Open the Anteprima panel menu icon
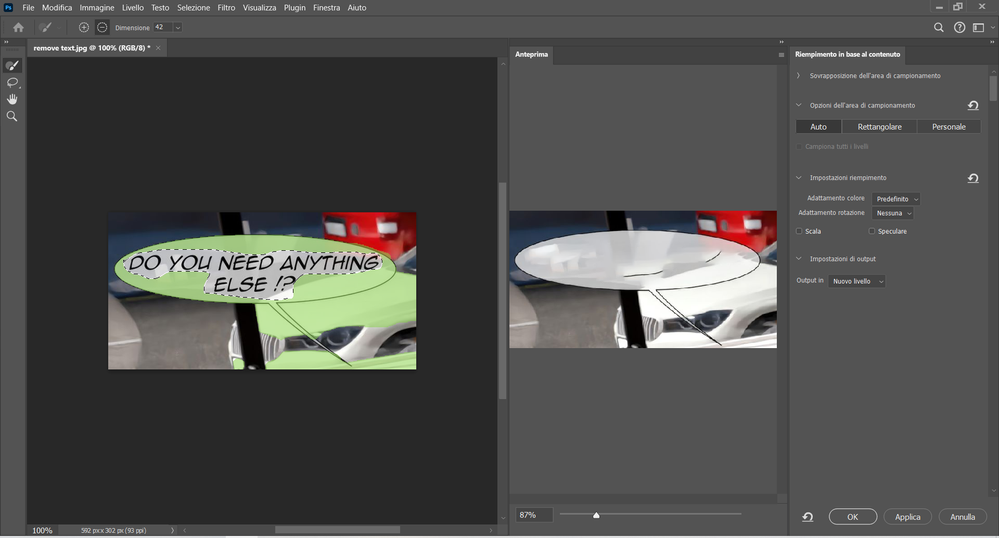The height and width of the screenshot is (538, 999). (x=781, y=55)
